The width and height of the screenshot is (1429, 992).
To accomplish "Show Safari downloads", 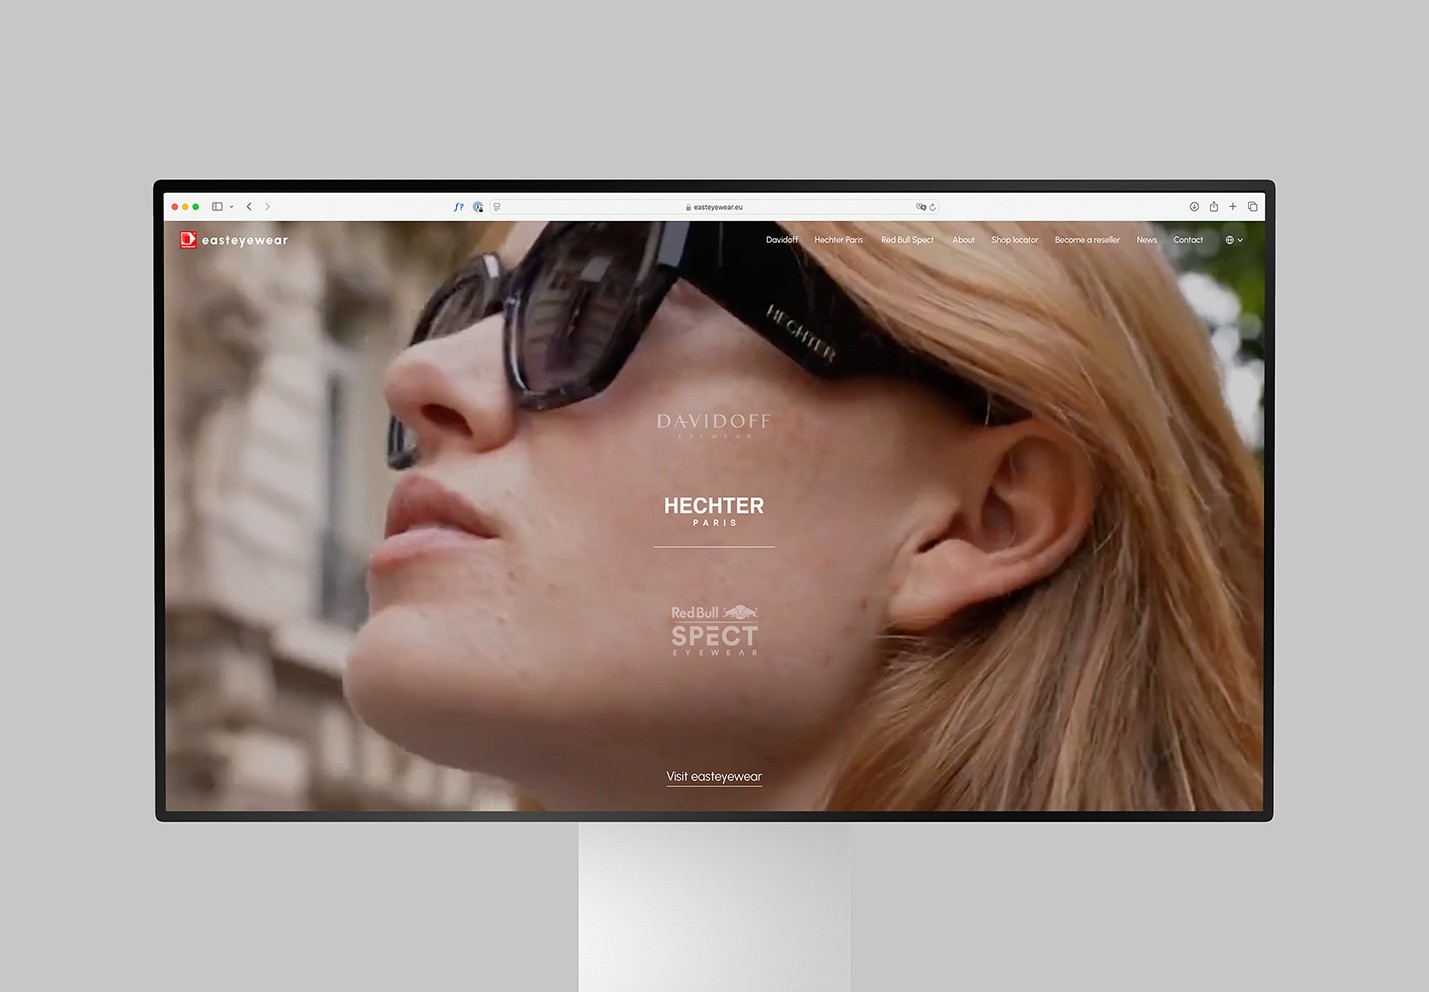I will point(1194,207).
